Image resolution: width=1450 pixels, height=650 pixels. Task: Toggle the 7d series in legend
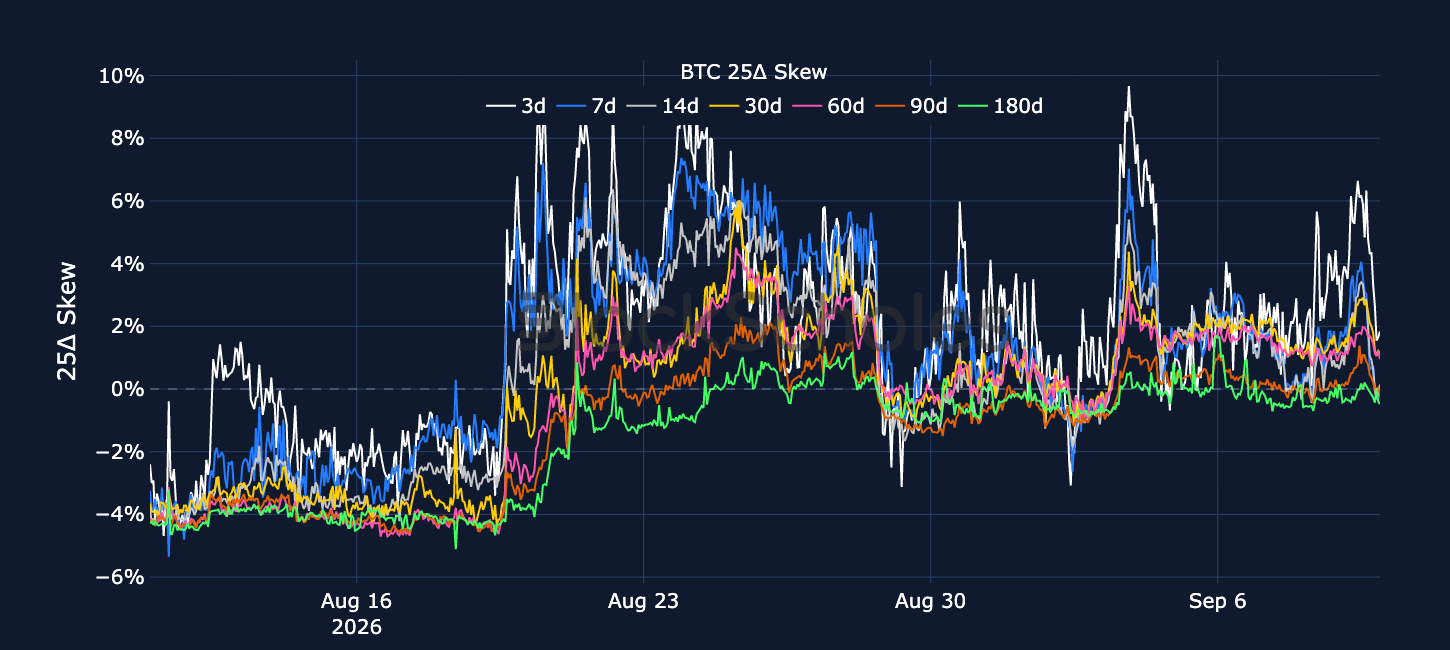586,106
